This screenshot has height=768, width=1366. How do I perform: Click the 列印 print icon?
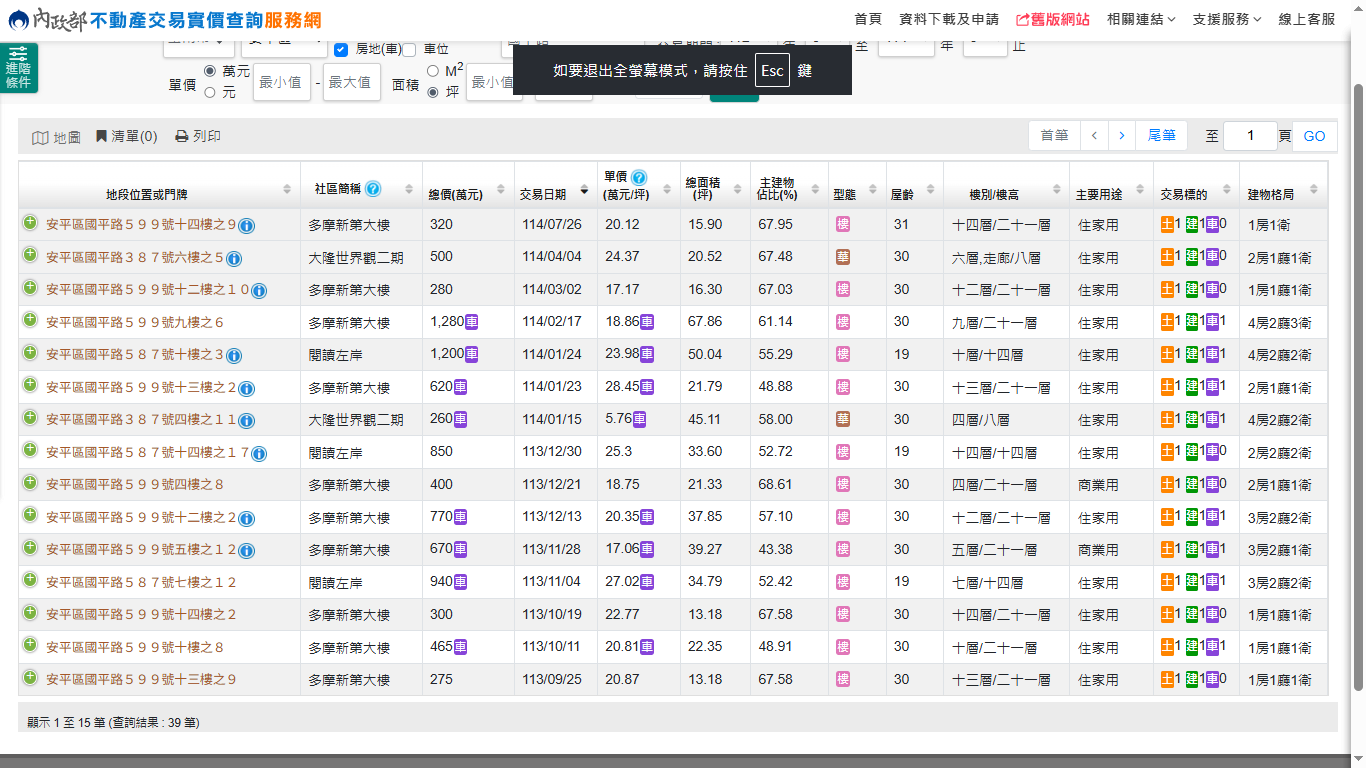(x=182, y=137)
